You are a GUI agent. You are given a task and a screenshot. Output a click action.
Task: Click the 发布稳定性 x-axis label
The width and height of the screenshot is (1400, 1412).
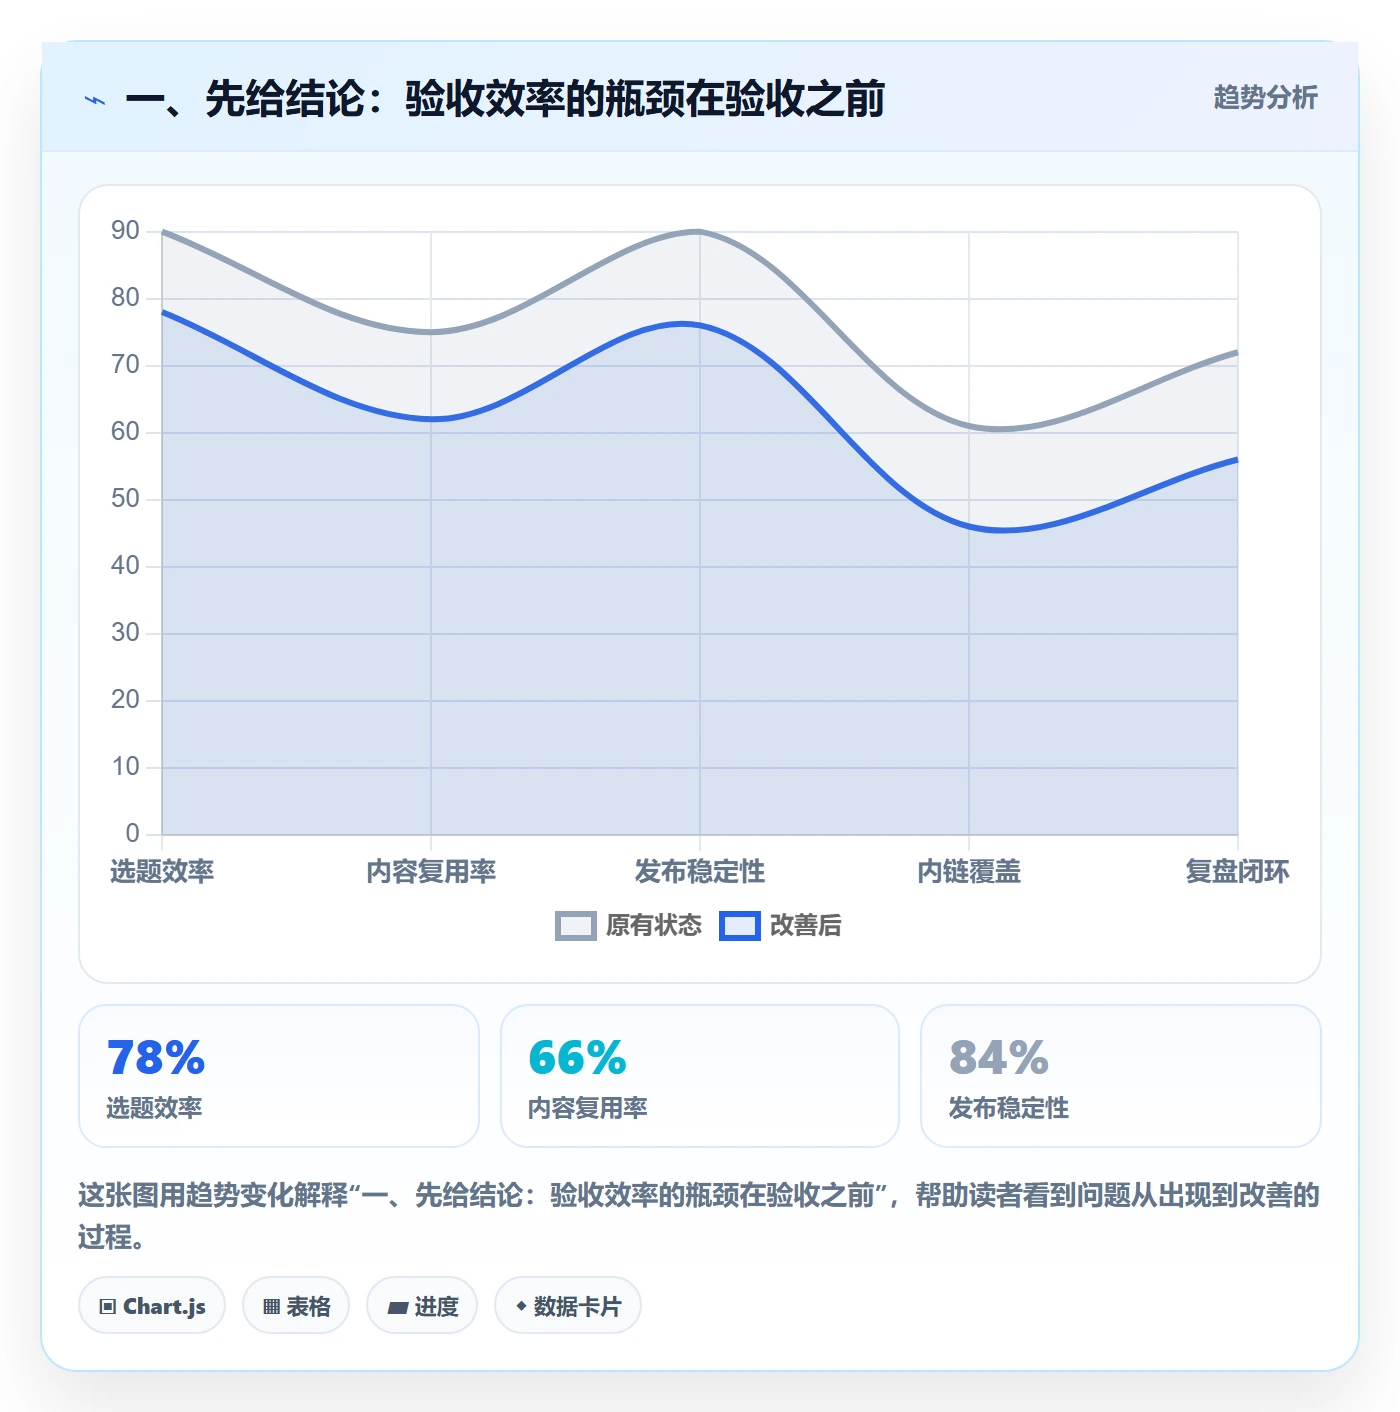[700, 872]
